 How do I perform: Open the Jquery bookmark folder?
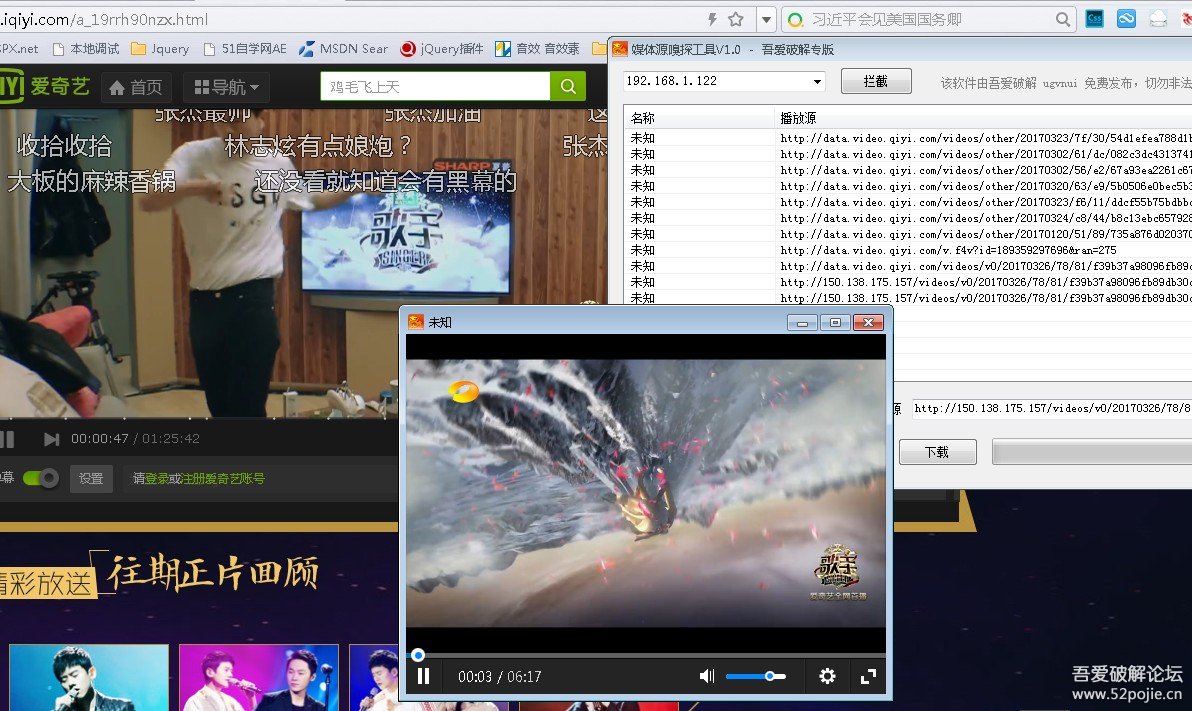click(160, 49)
